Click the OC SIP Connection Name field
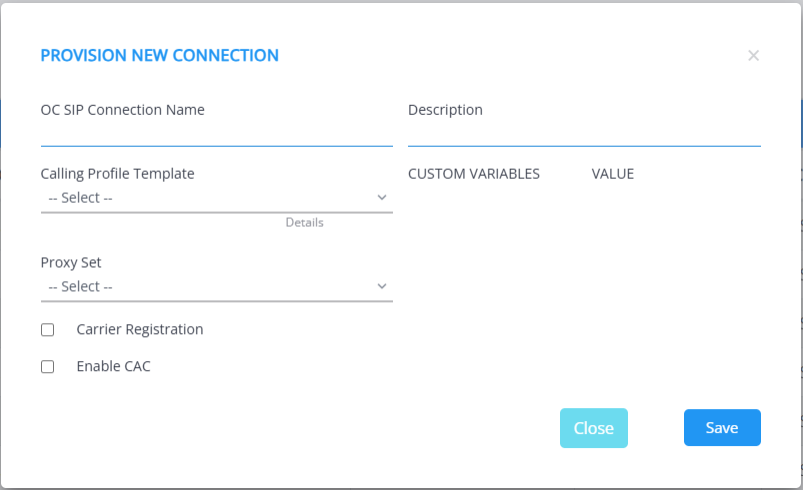This screenshot has width=803, height=490. pyautogui.click(x=216, y=134)
